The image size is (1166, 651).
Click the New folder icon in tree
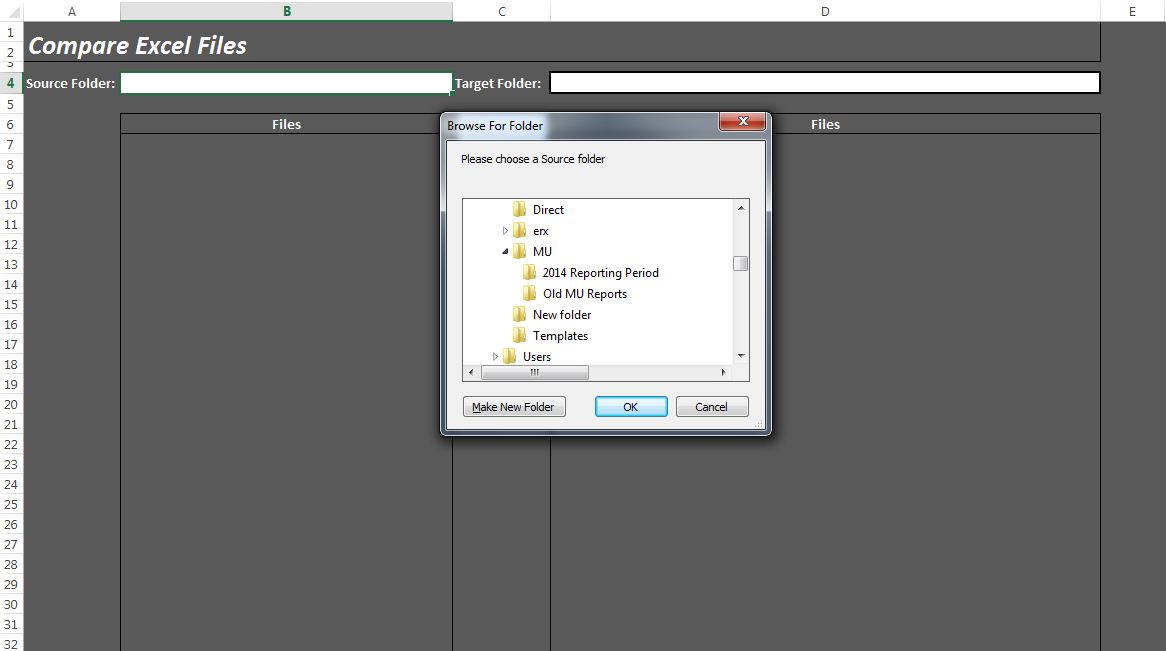tap(519, 315)
